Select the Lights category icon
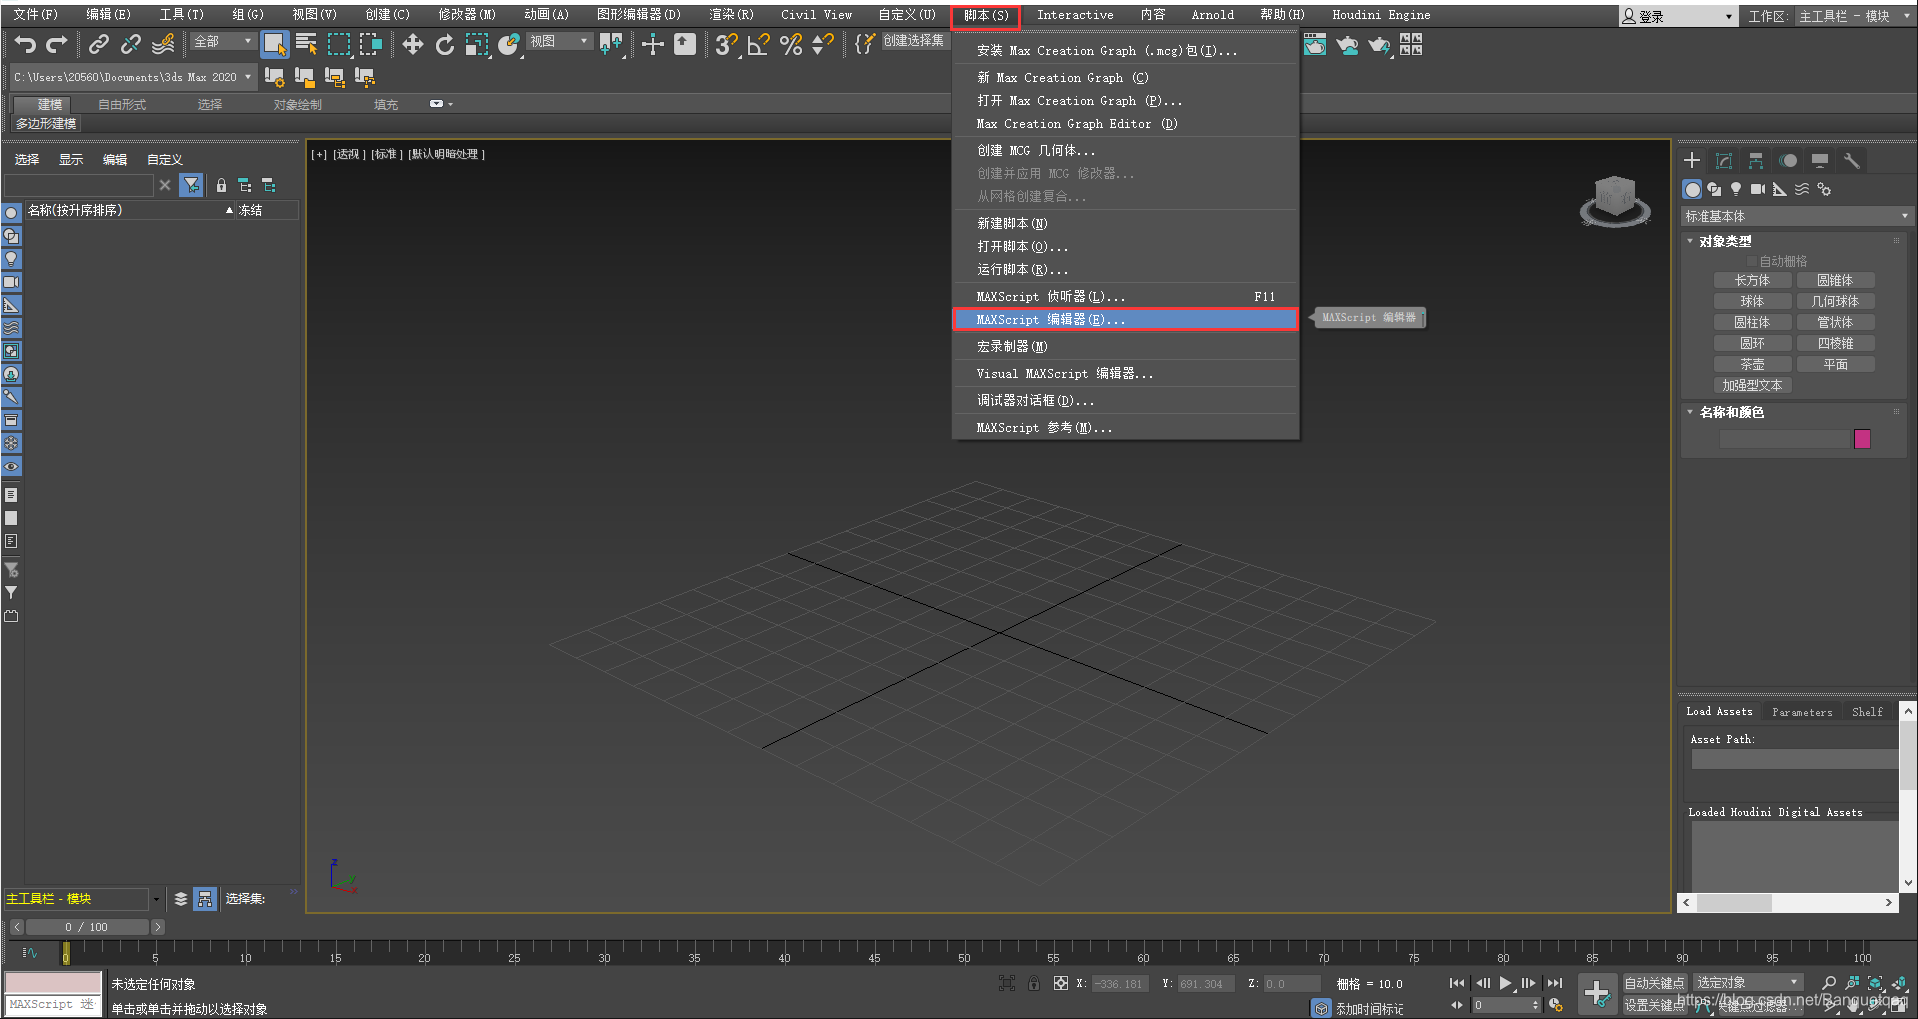Viewport: 1918px width, 1019px height. (x=1736, y=189)
